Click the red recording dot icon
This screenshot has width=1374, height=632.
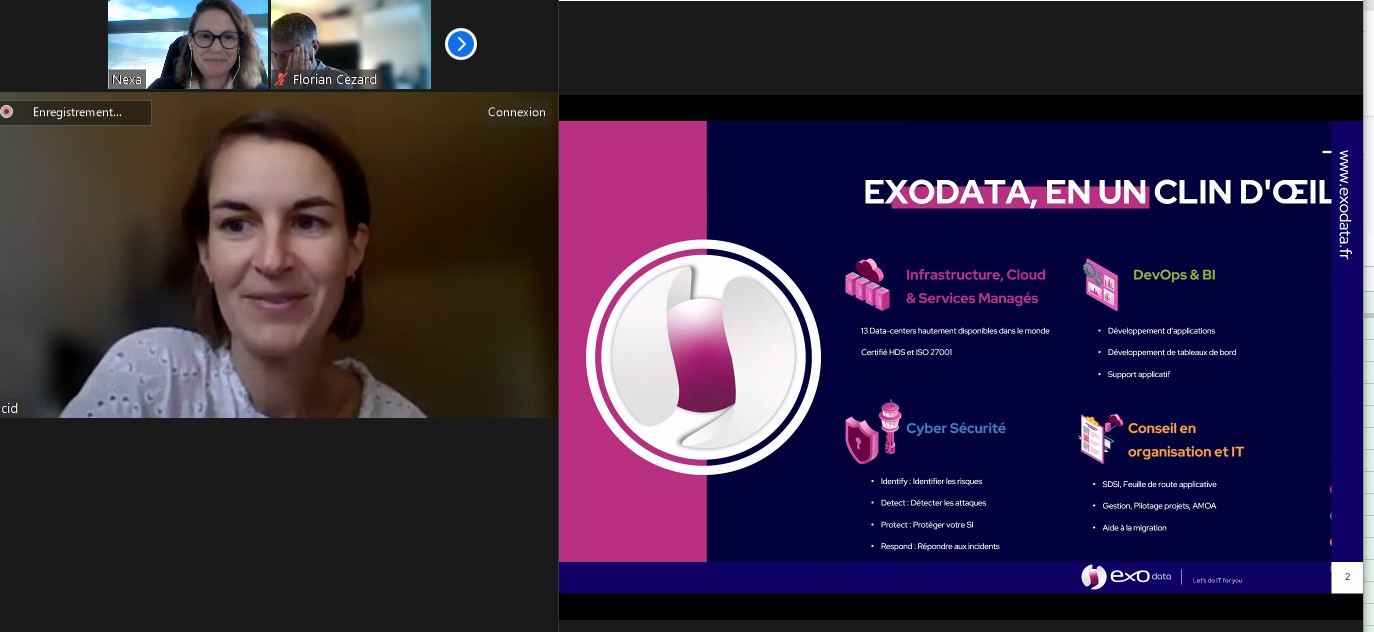(7, 112)
